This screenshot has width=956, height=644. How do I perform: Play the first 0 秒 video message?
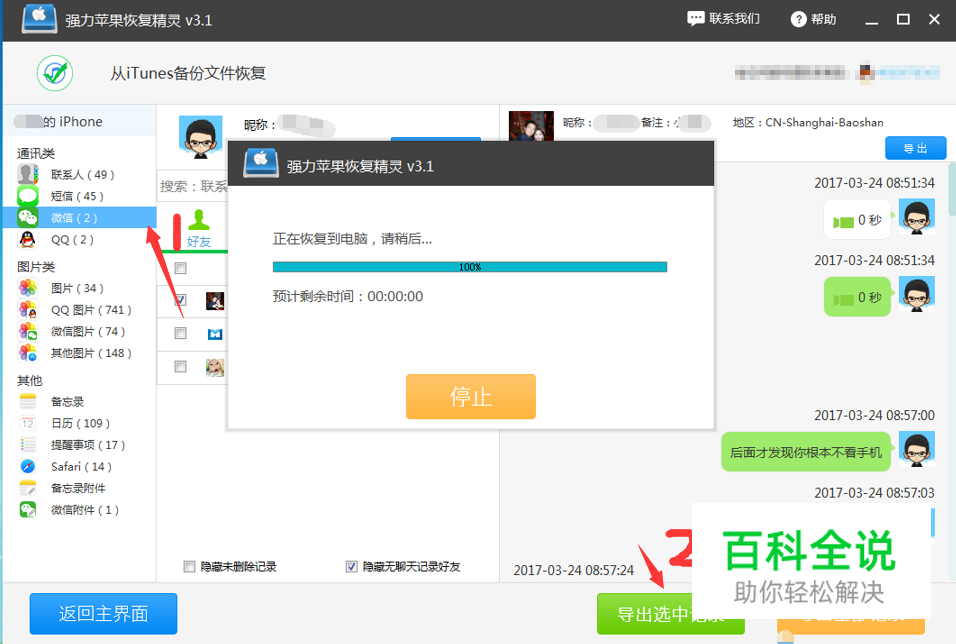tap(857, 220)
